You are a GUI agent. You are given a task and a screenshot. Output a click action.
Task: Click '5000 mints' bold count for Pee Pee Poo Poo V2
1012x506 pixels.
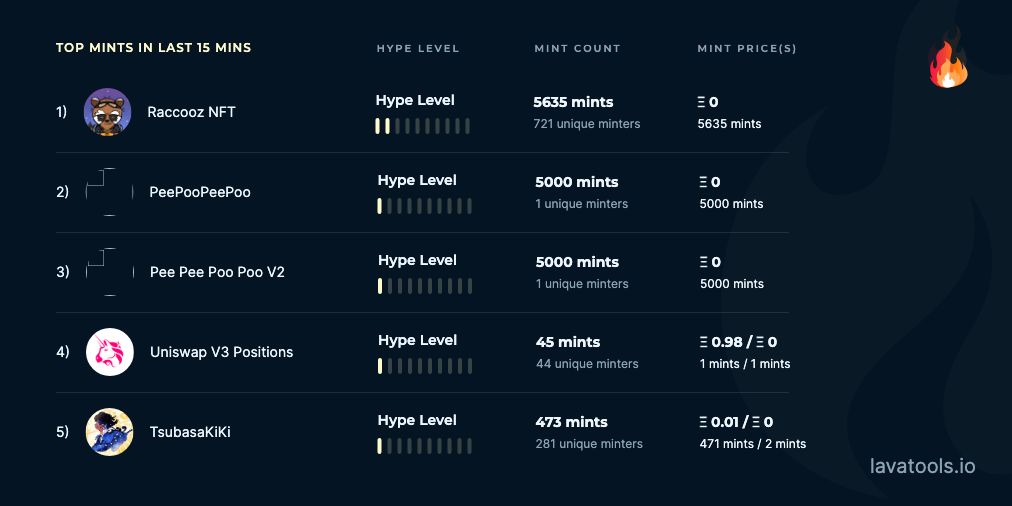pos(577,262)
